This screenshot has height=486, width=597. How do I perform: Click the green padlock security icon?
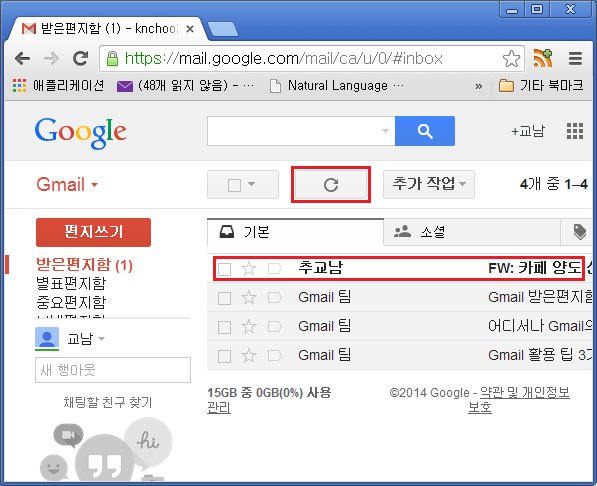(x=112, y=59)
